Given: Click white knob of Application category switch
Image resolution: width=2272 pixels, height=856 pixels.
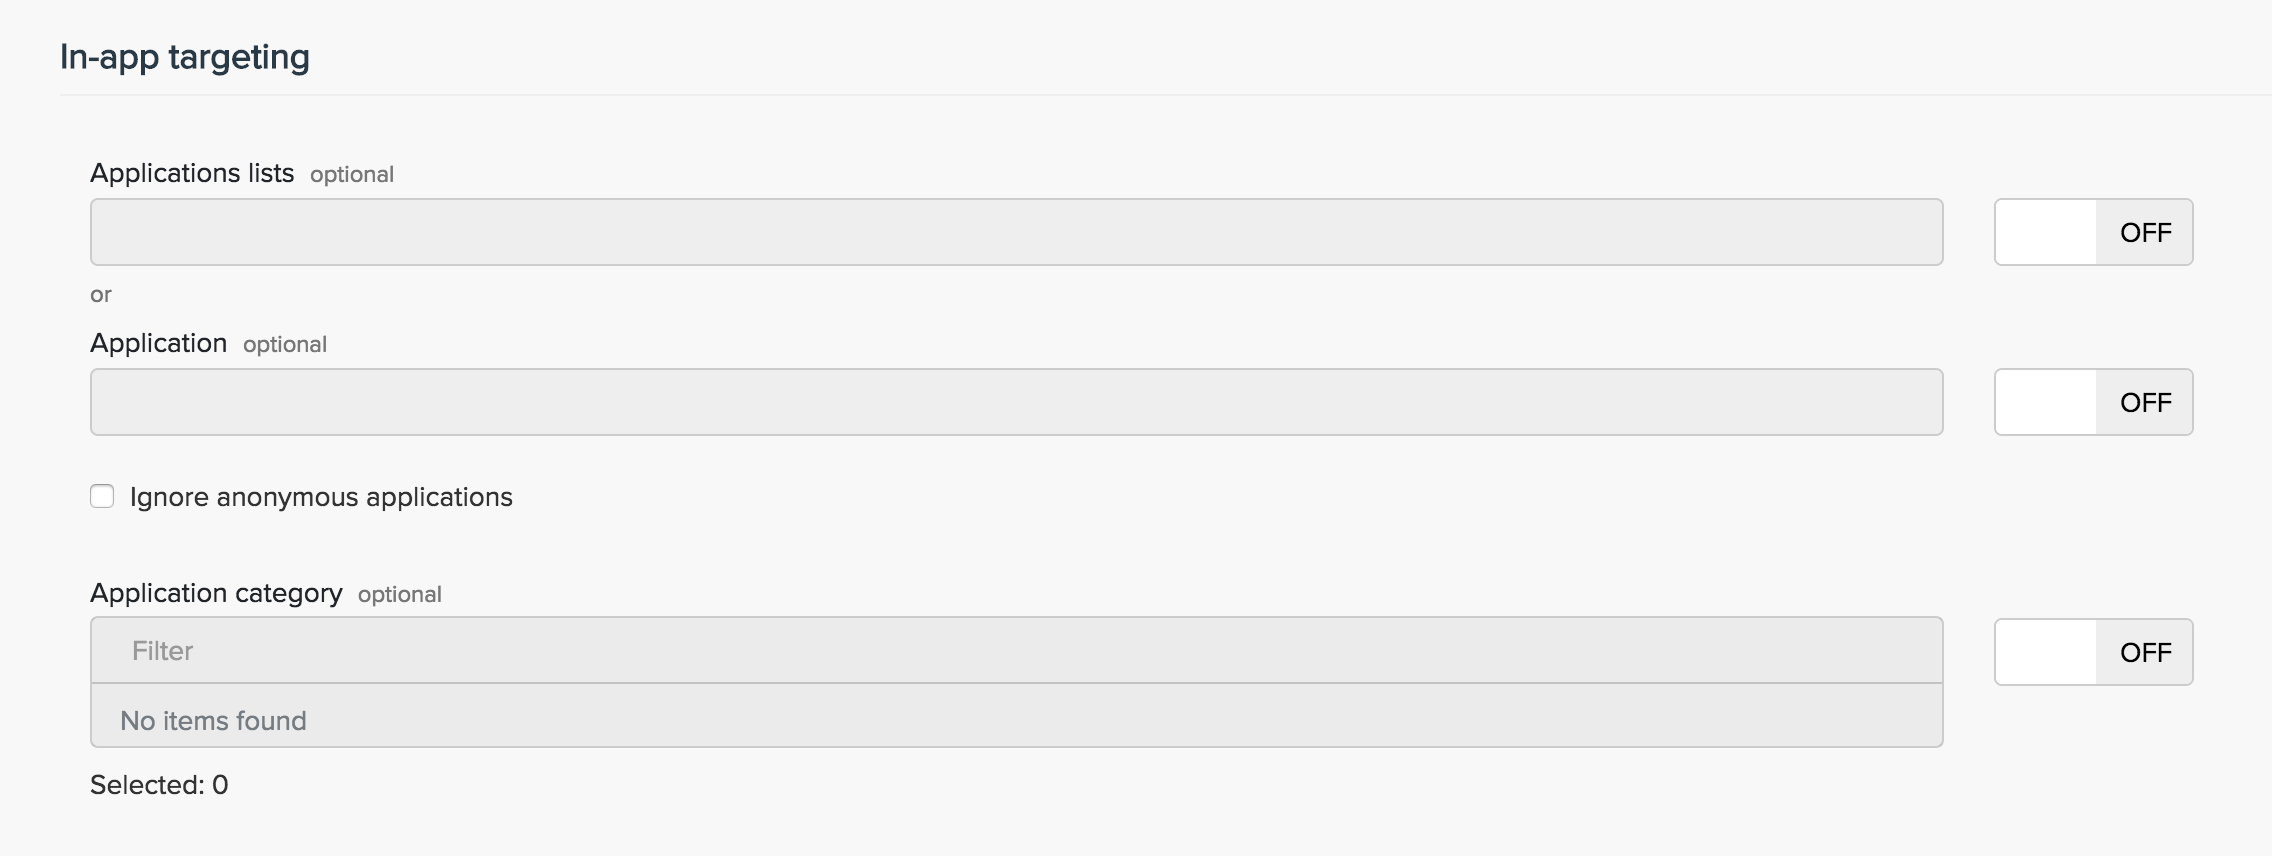Looking at the screenshot, I should pos(2046,652).
